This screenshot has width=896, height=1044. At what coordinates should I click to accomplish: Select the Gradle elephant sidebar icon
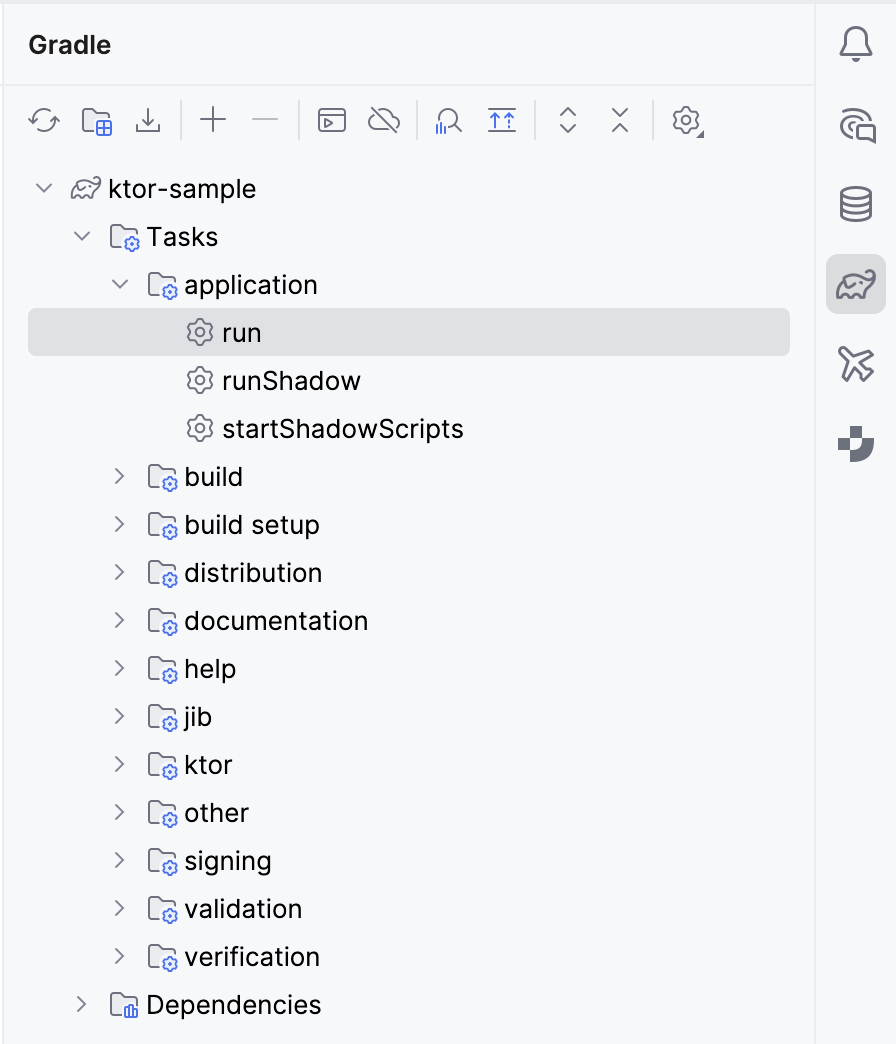point(855,284)
